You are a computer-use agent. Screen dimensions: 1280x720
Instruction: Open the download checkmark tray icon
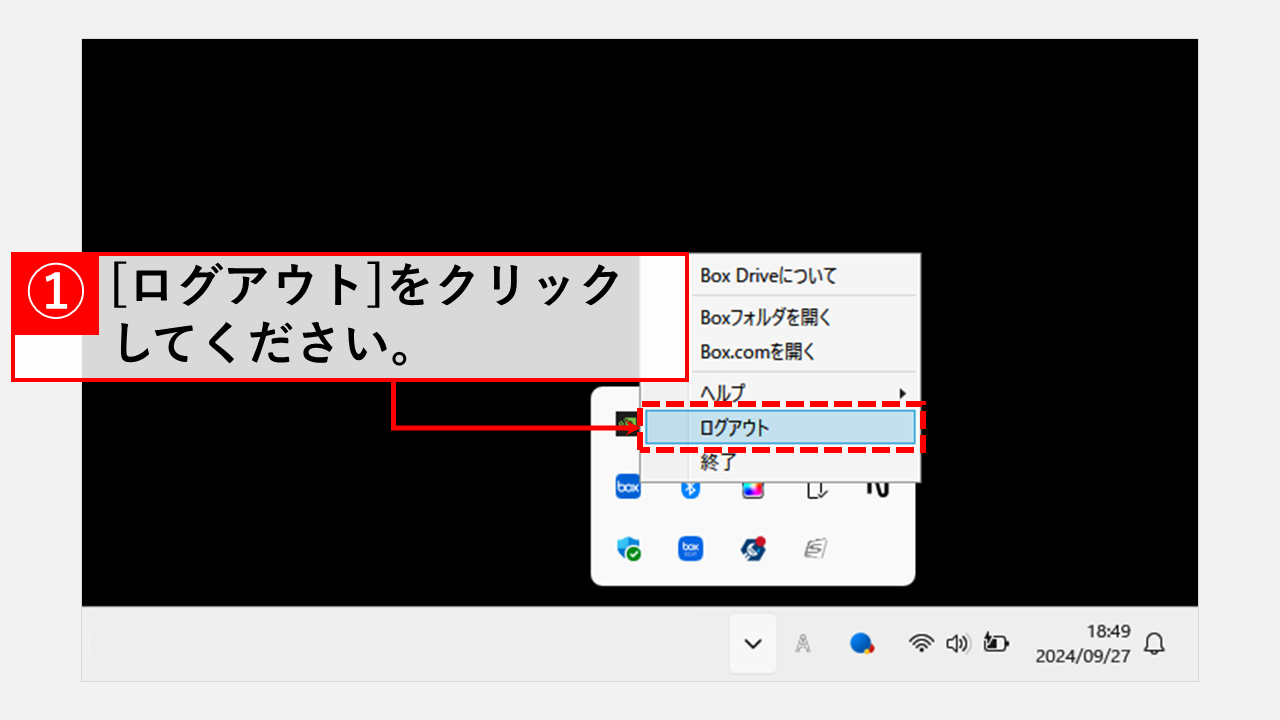pyautogui.click(x=816, y=492)
